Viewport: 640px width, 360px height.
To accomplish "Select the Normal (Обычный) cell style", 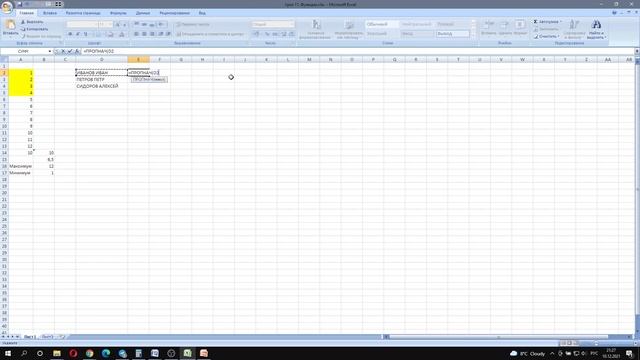I will [x=381, y=24].
